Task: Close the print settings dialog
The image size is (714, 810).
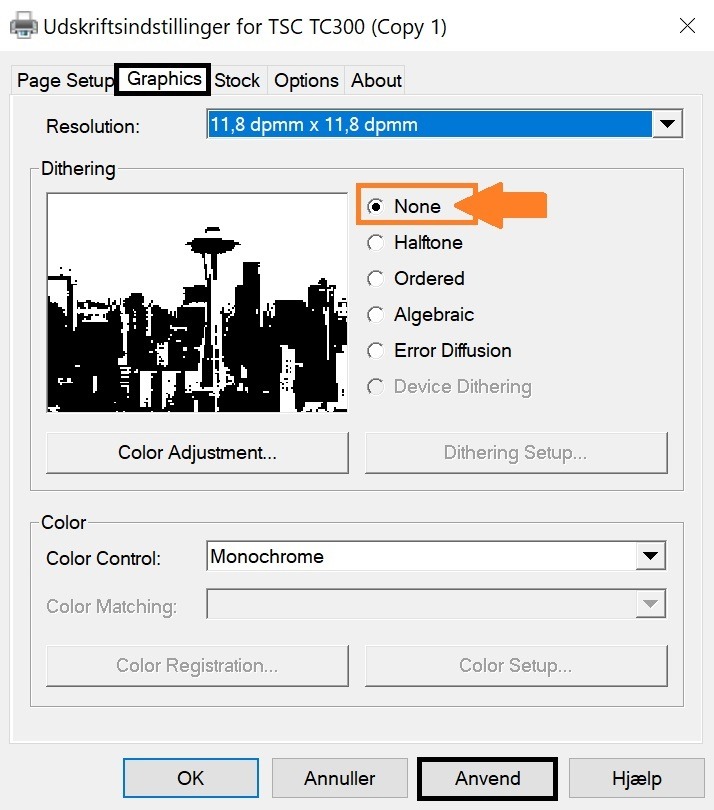Action: point(687,25)
